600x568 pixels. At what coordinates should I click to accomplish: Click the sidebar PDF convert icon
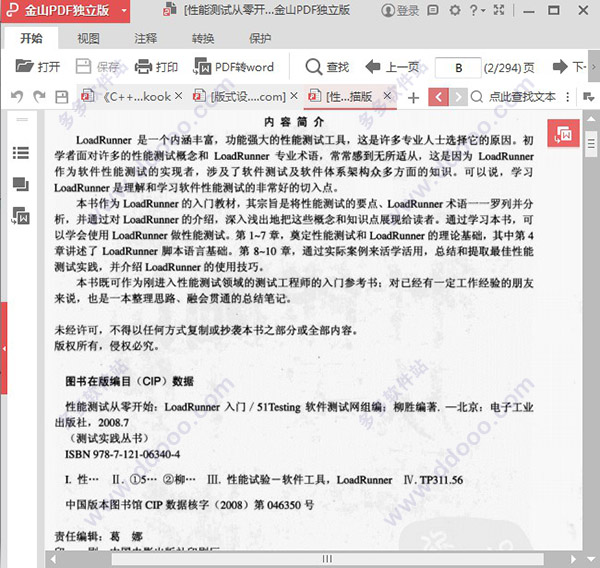coord(21,216)
